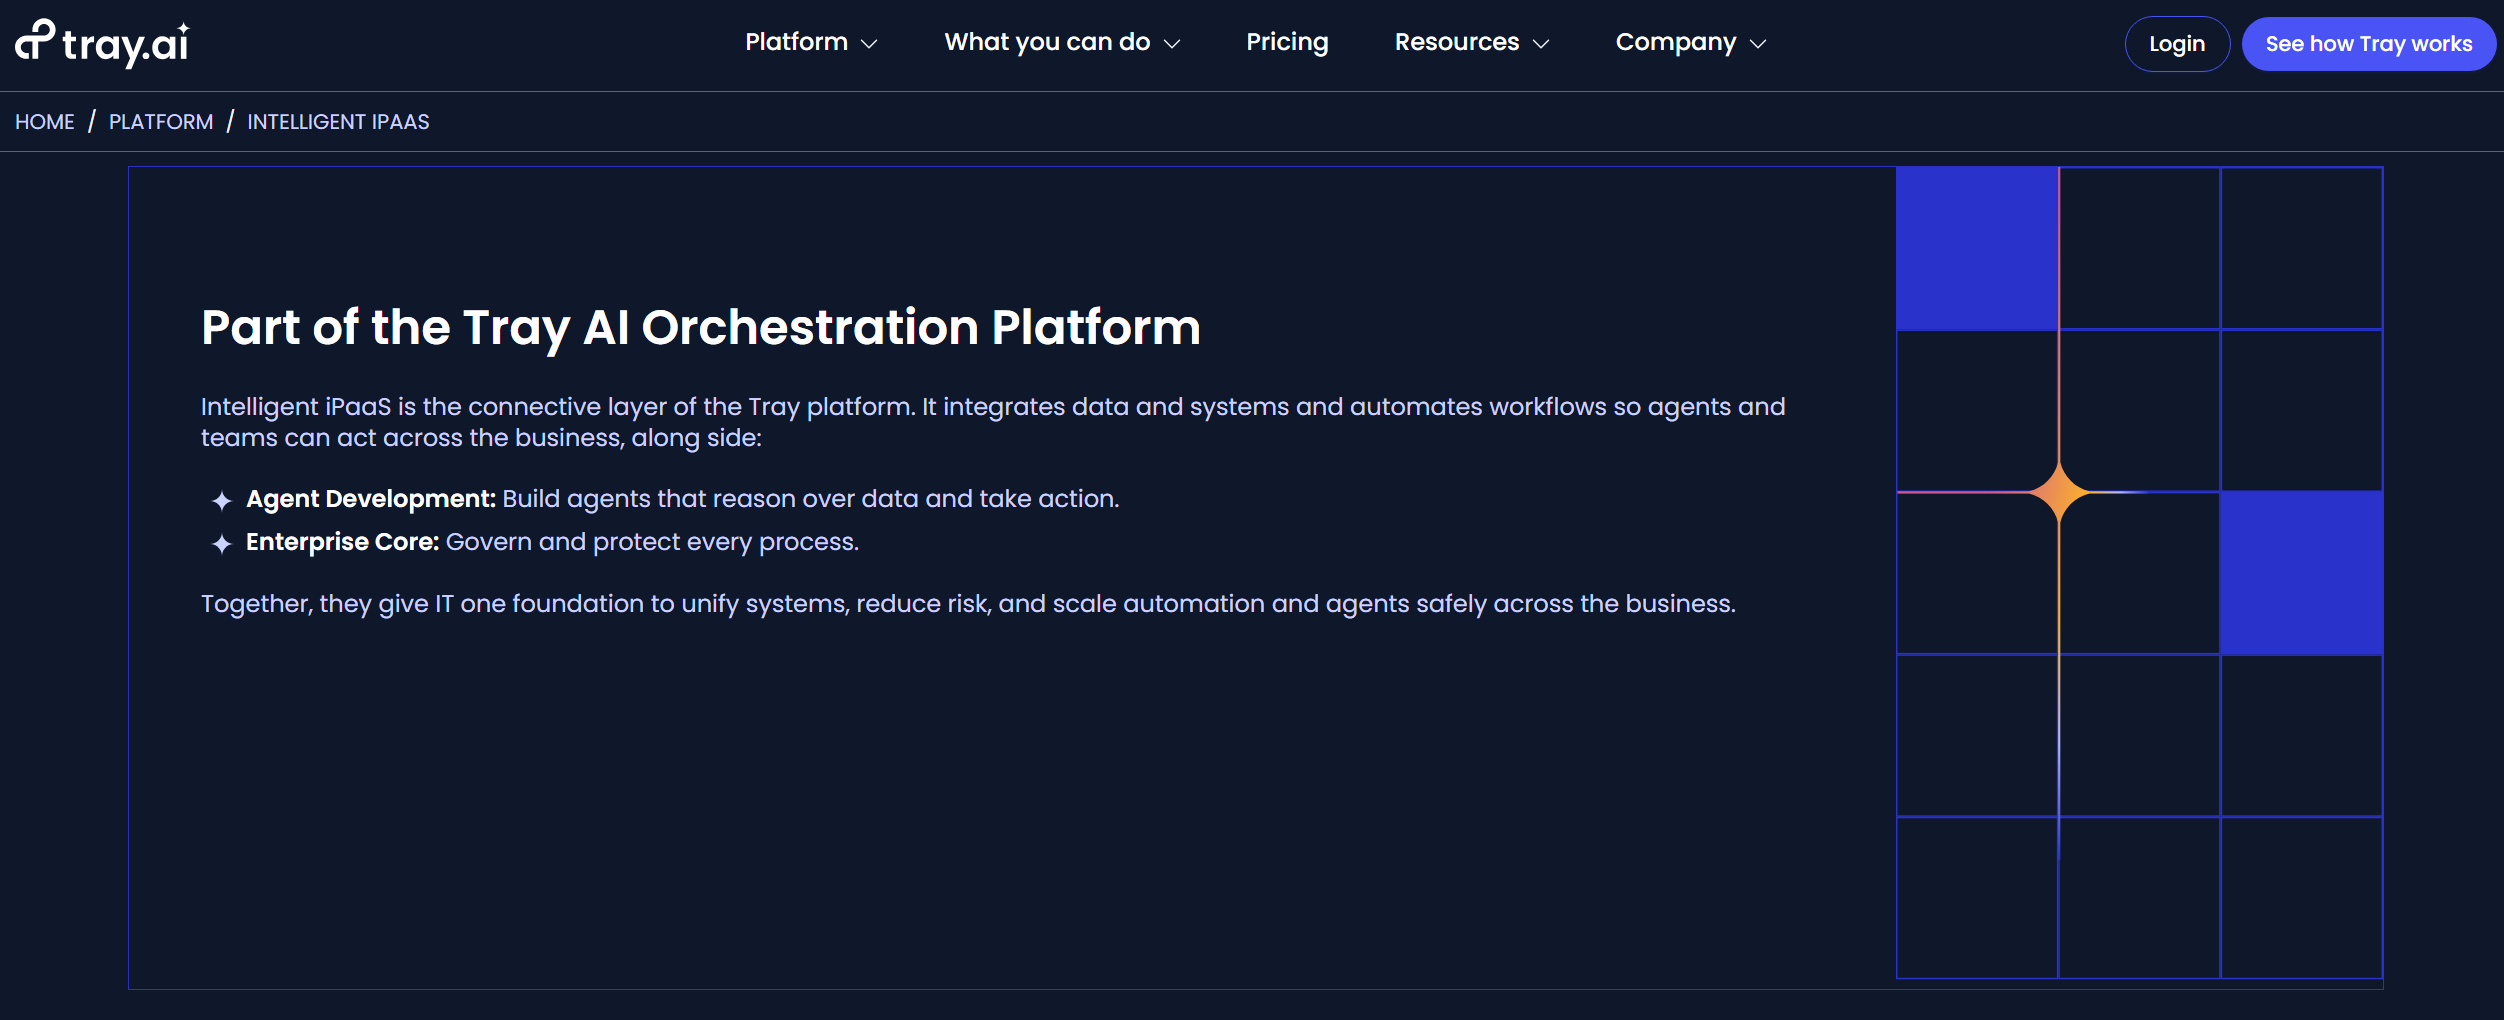Click the Login button
The height and width of the screenshot is (1020, 2504).
point(2177,44)
